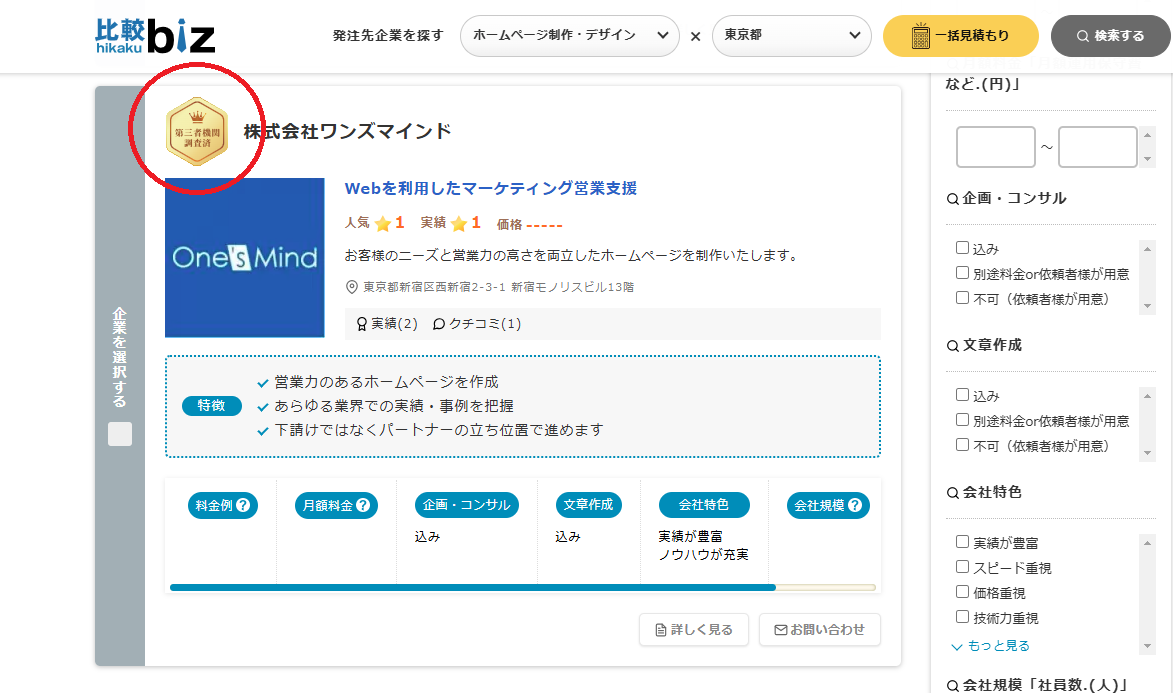This screenshot has width=1173, height=693.
Task: Enable スピード重視 filter checkbox
Action: tap(962, 567)
